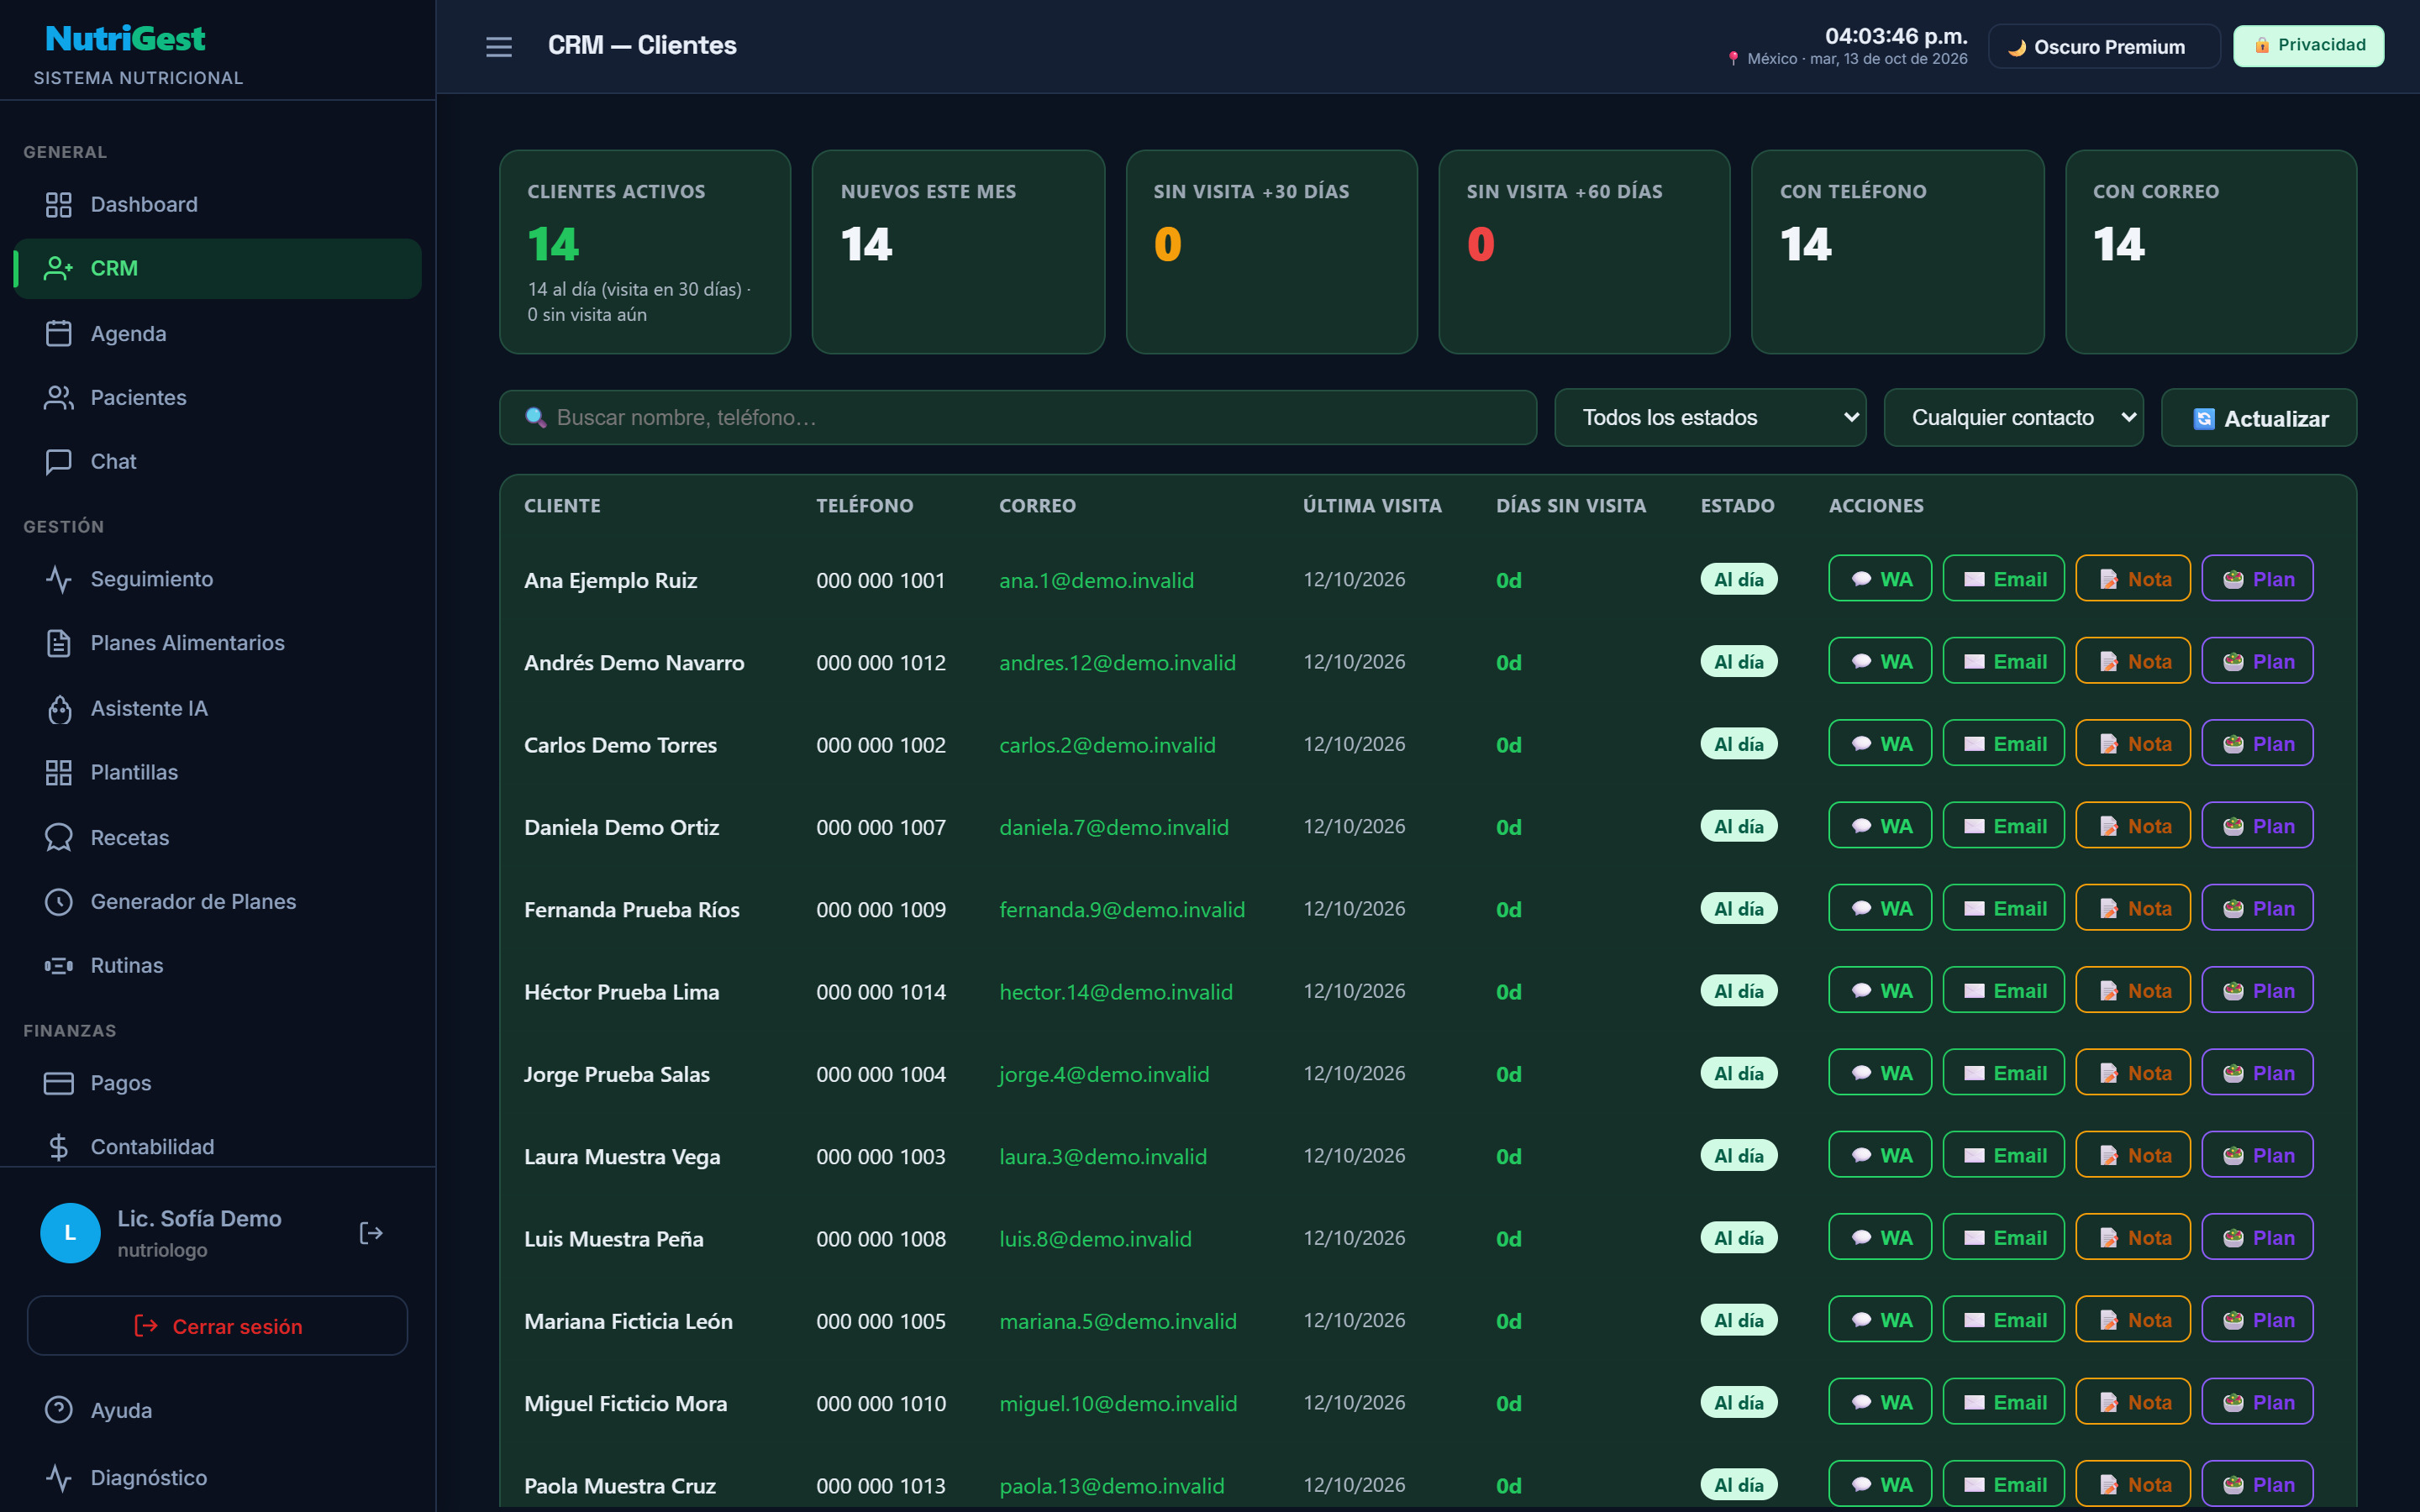Expand the Cualquier contacto dropdown

pyautogui.click(x=2013, y=417)
